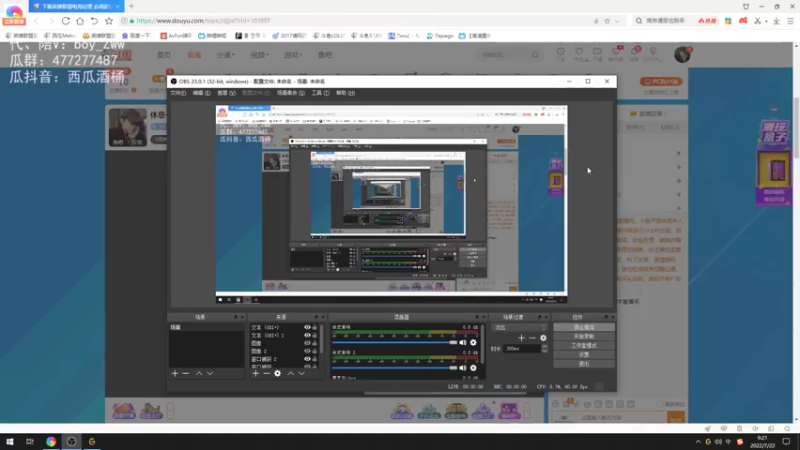
Task: Open OBS Edit menu
Action: click(x=202, y=93)
